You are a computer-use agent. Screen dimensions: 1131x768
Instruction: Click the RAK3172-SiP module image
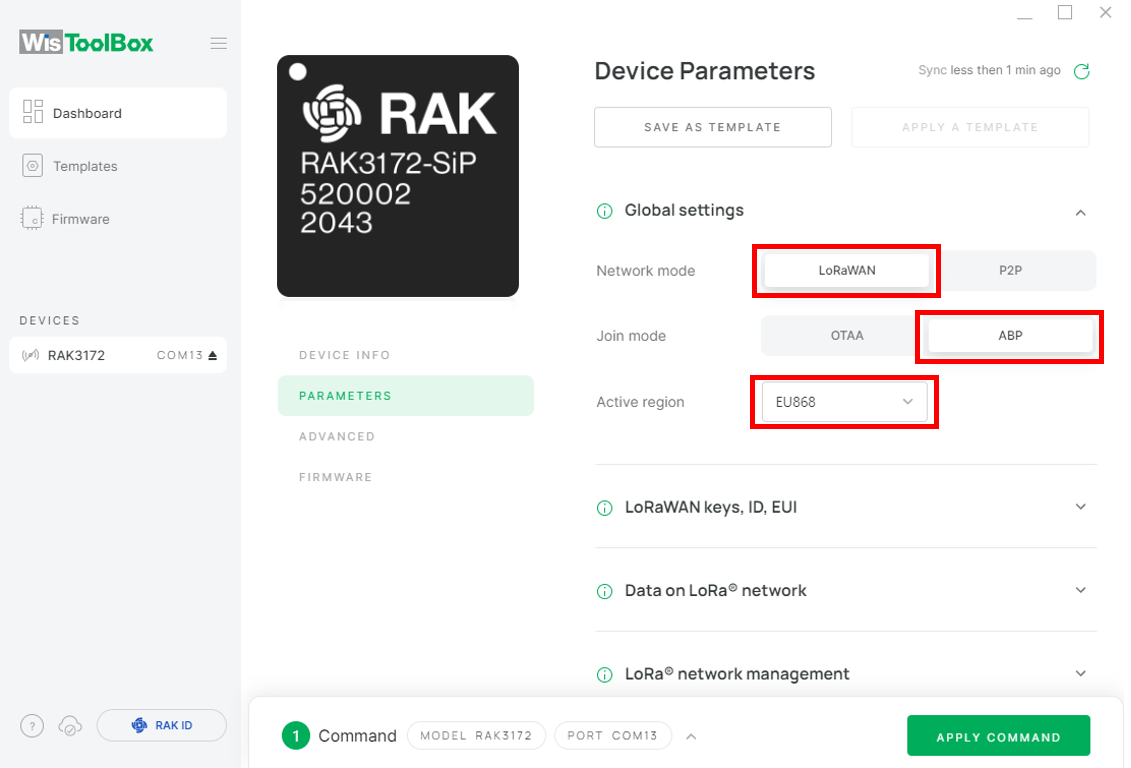coord(398,176)
